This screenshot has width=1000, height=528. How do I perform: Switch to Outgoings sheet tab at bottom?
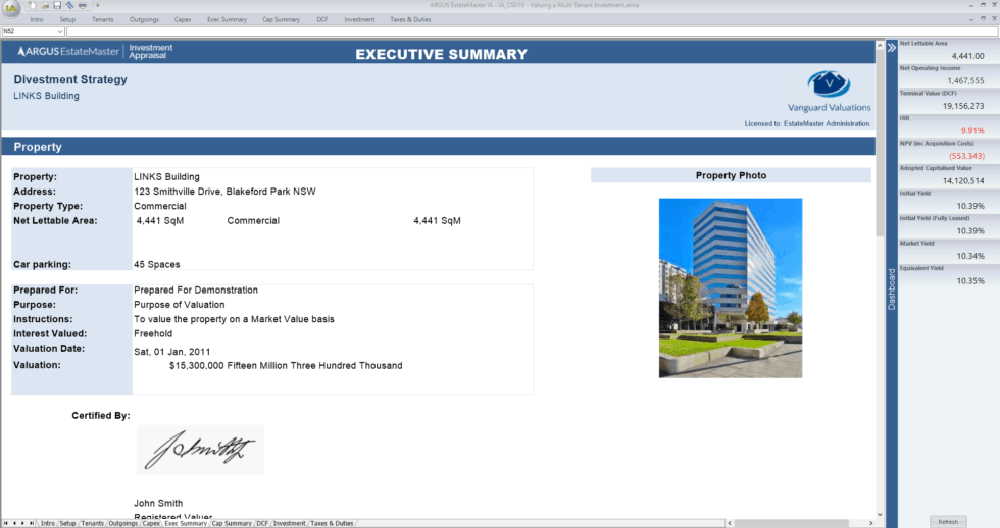[x=122, y=523]
